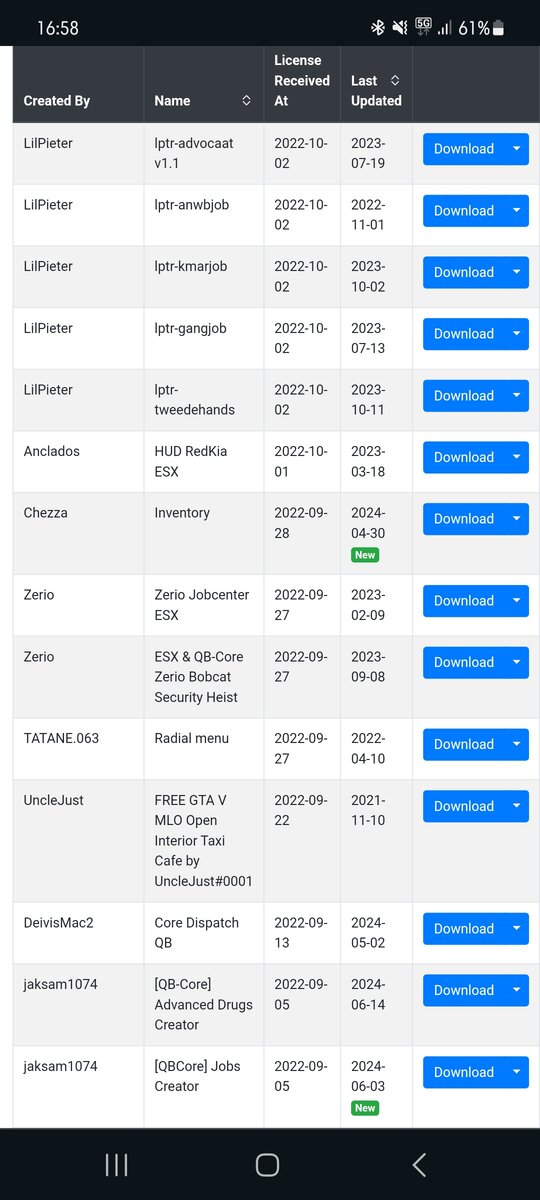
Task: Open dropdown arrow for Core Dispatch QB
Action: [517, 929]
